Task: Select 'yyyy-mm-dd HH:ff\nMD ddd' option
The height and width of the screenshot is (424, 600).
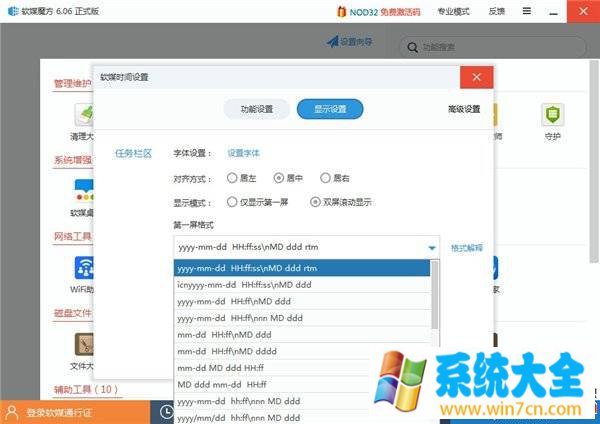Action: click(302, 302)
